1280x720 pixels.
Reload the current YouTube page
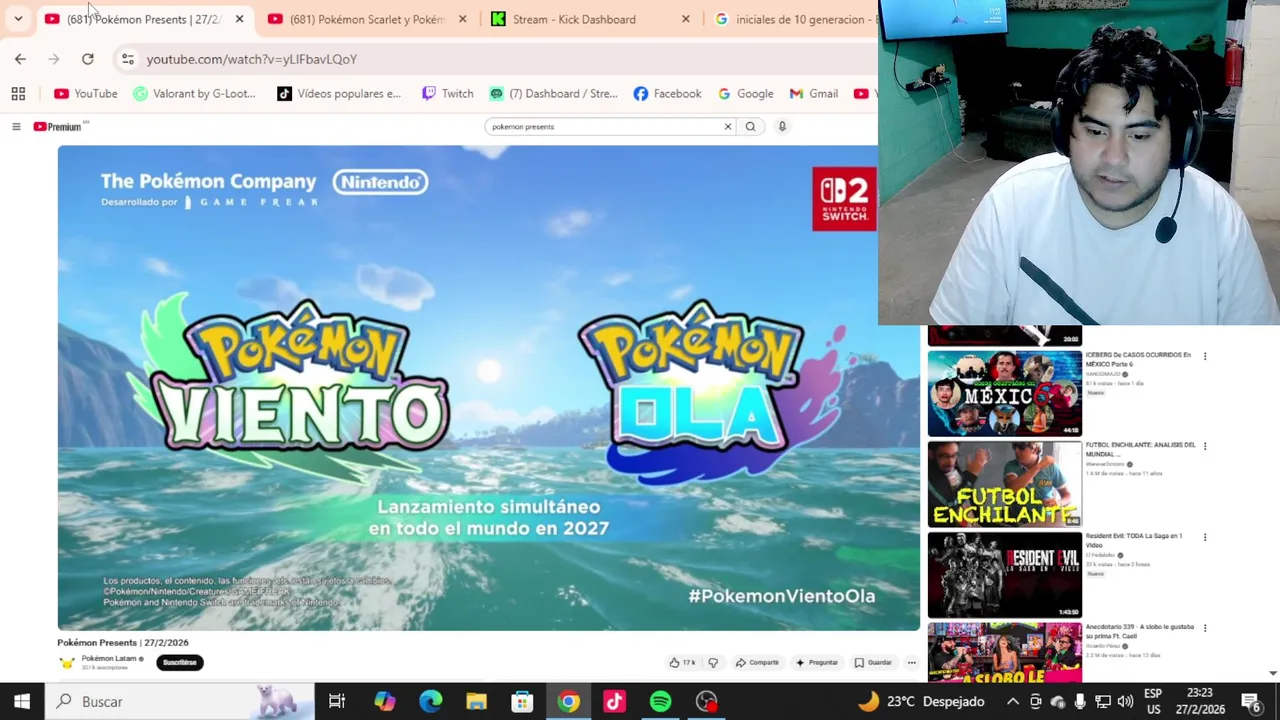pyautogui.click(x=88, y=59)
